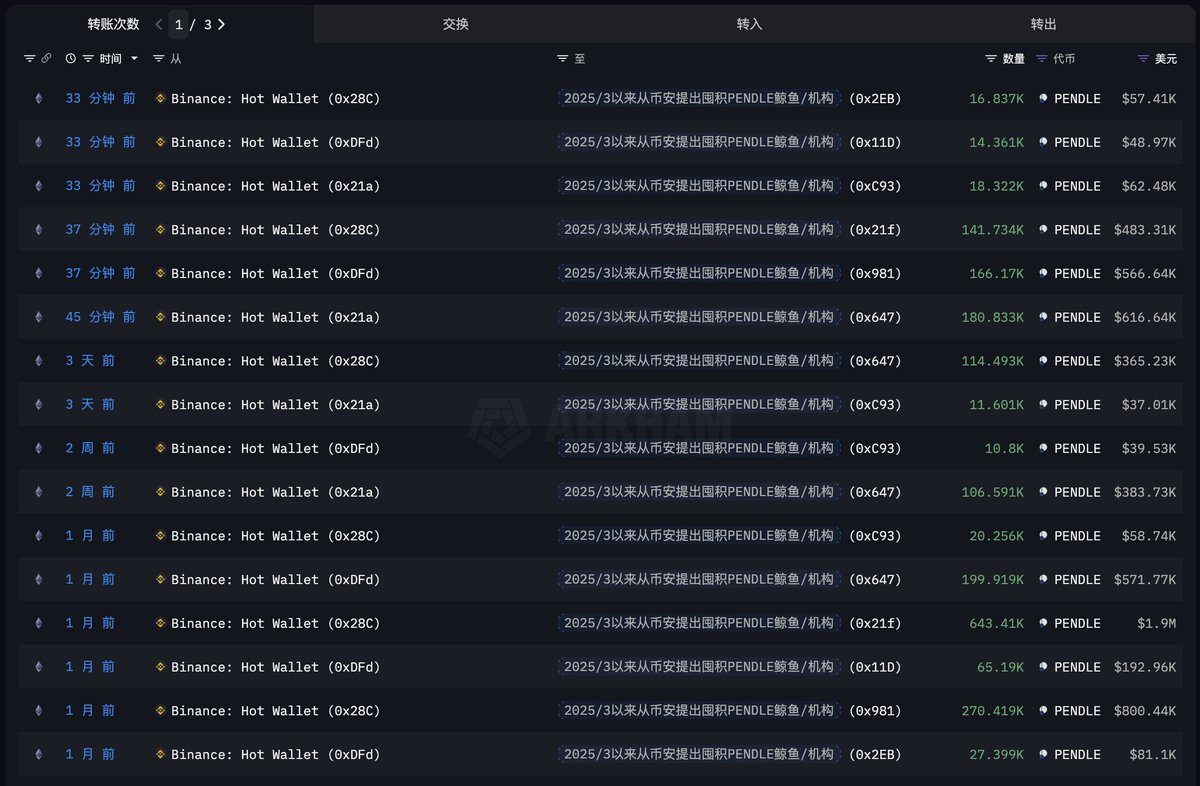Viewport: 1200px width, 786px height.
Task: Click the current page number field showing 1
Action: click(x=178, y=24)
